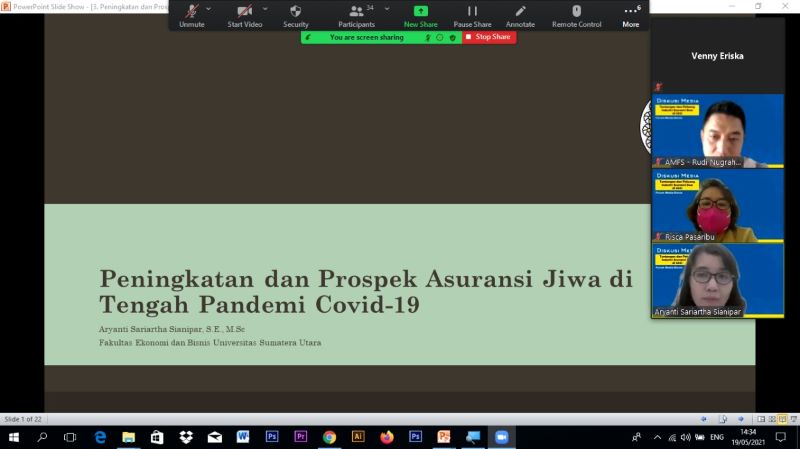Screen dimensions: 800x449
Task: Open Adobe Premiere Pro from taskbar
Action: [x=301, y=437]
